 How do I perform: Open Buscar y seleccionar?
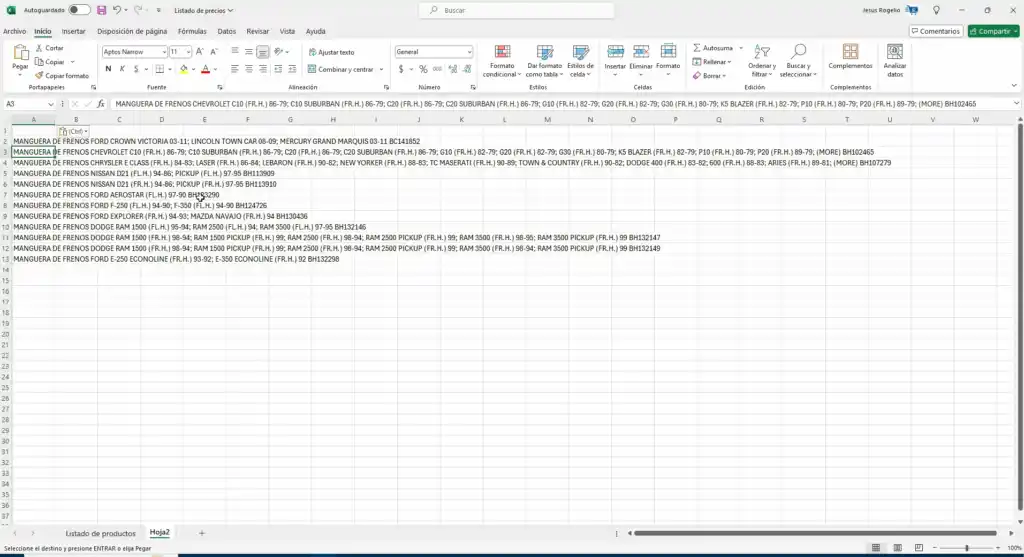(798, 61)
